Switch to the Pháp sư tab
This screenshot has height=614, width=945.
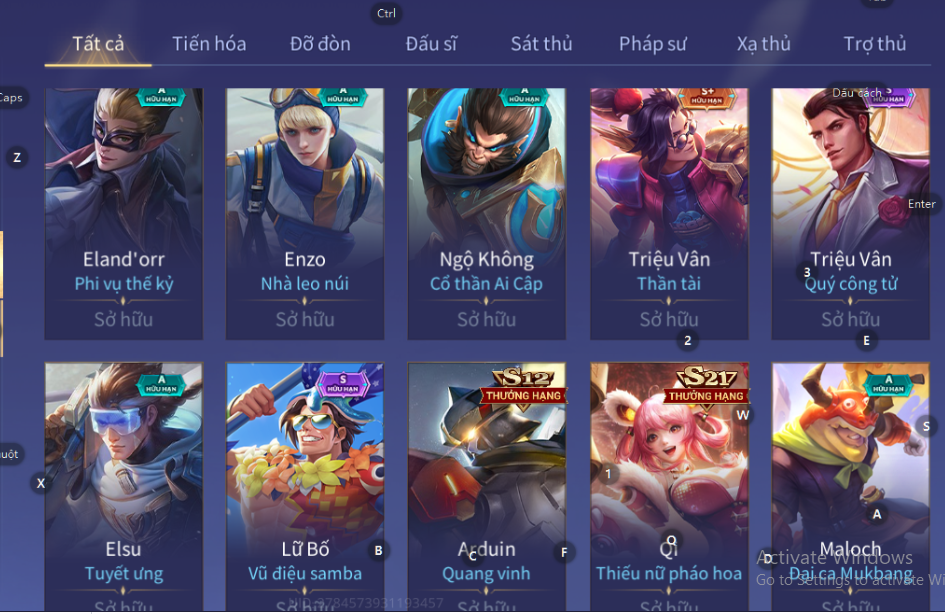653,44
